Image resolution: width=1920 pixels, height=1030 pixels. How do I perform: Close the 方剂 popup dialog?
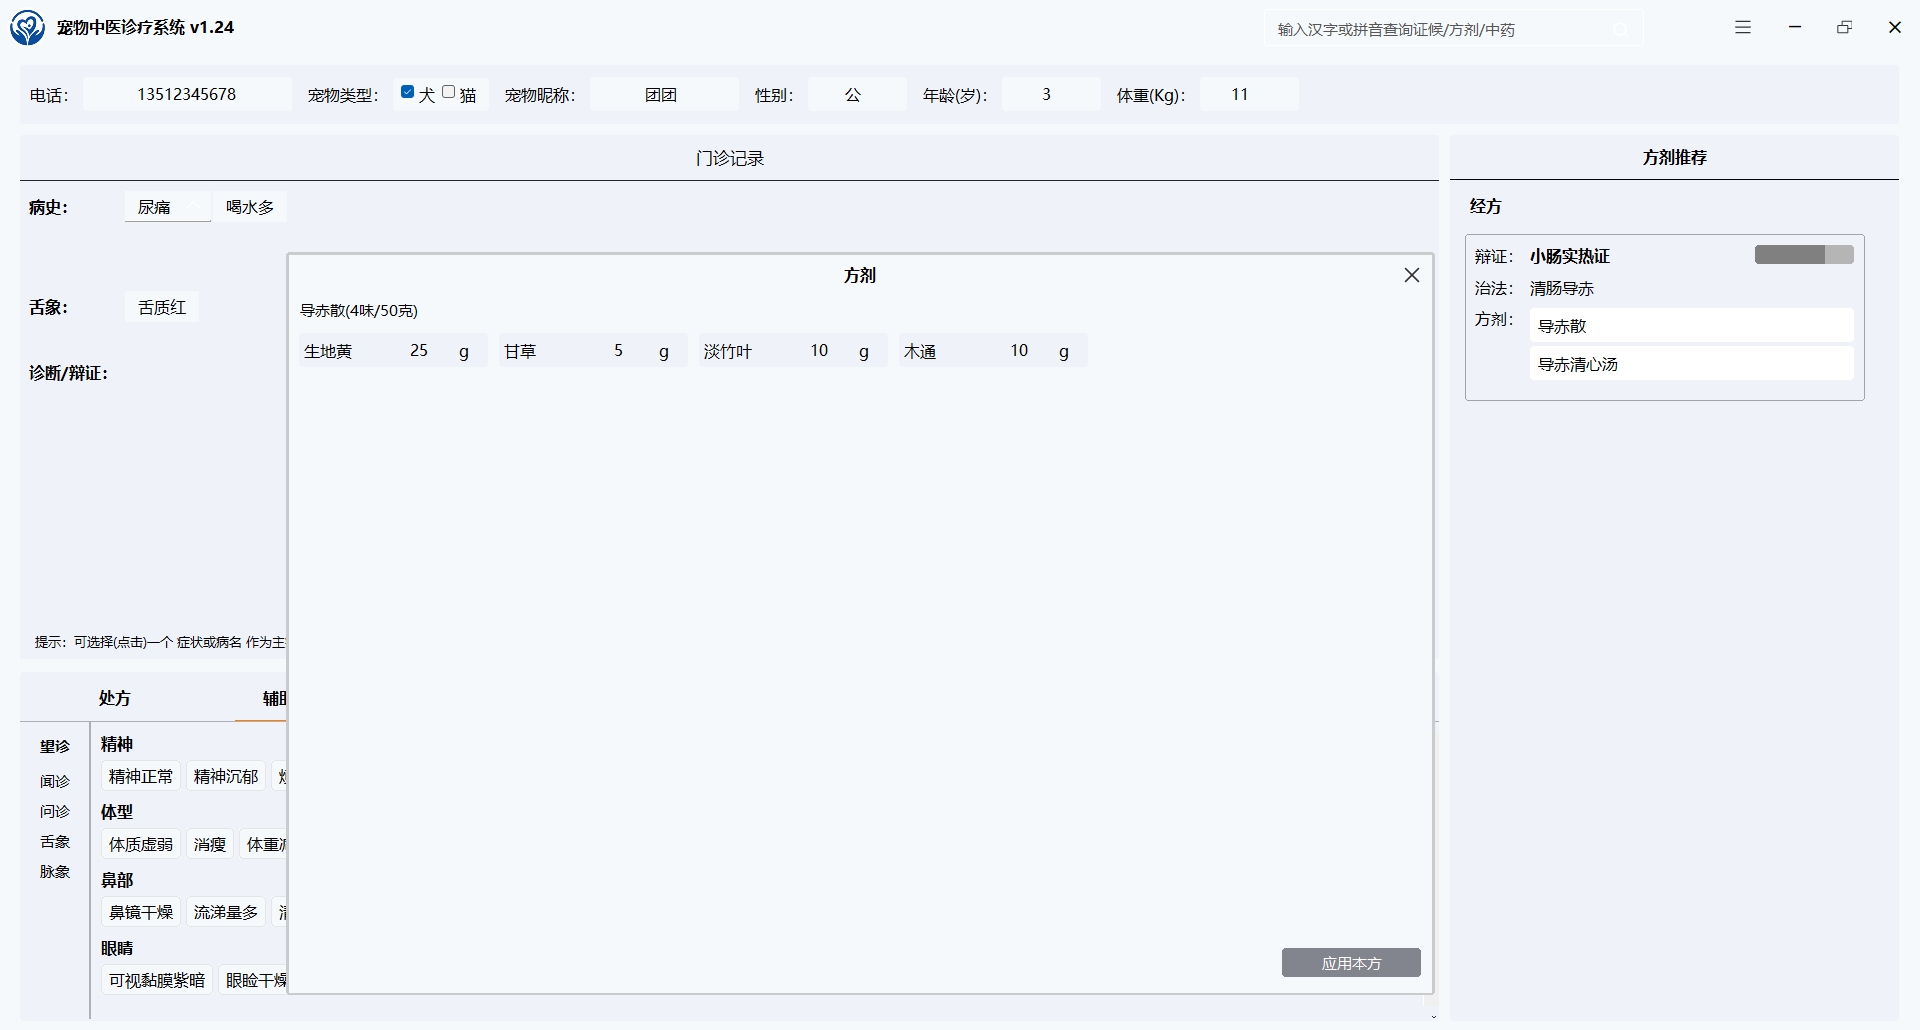pyautogui.click(x=1411, y=275)
